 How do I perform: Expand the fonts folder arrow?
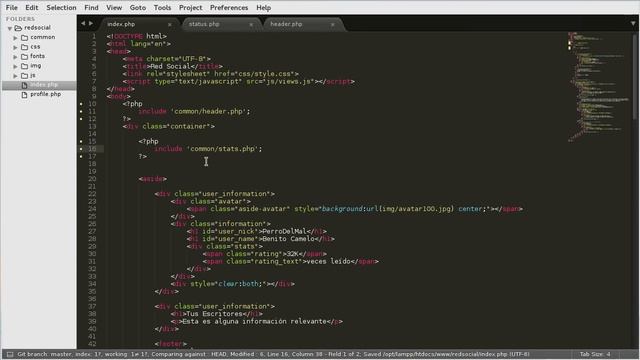click(x=16, y=57)
